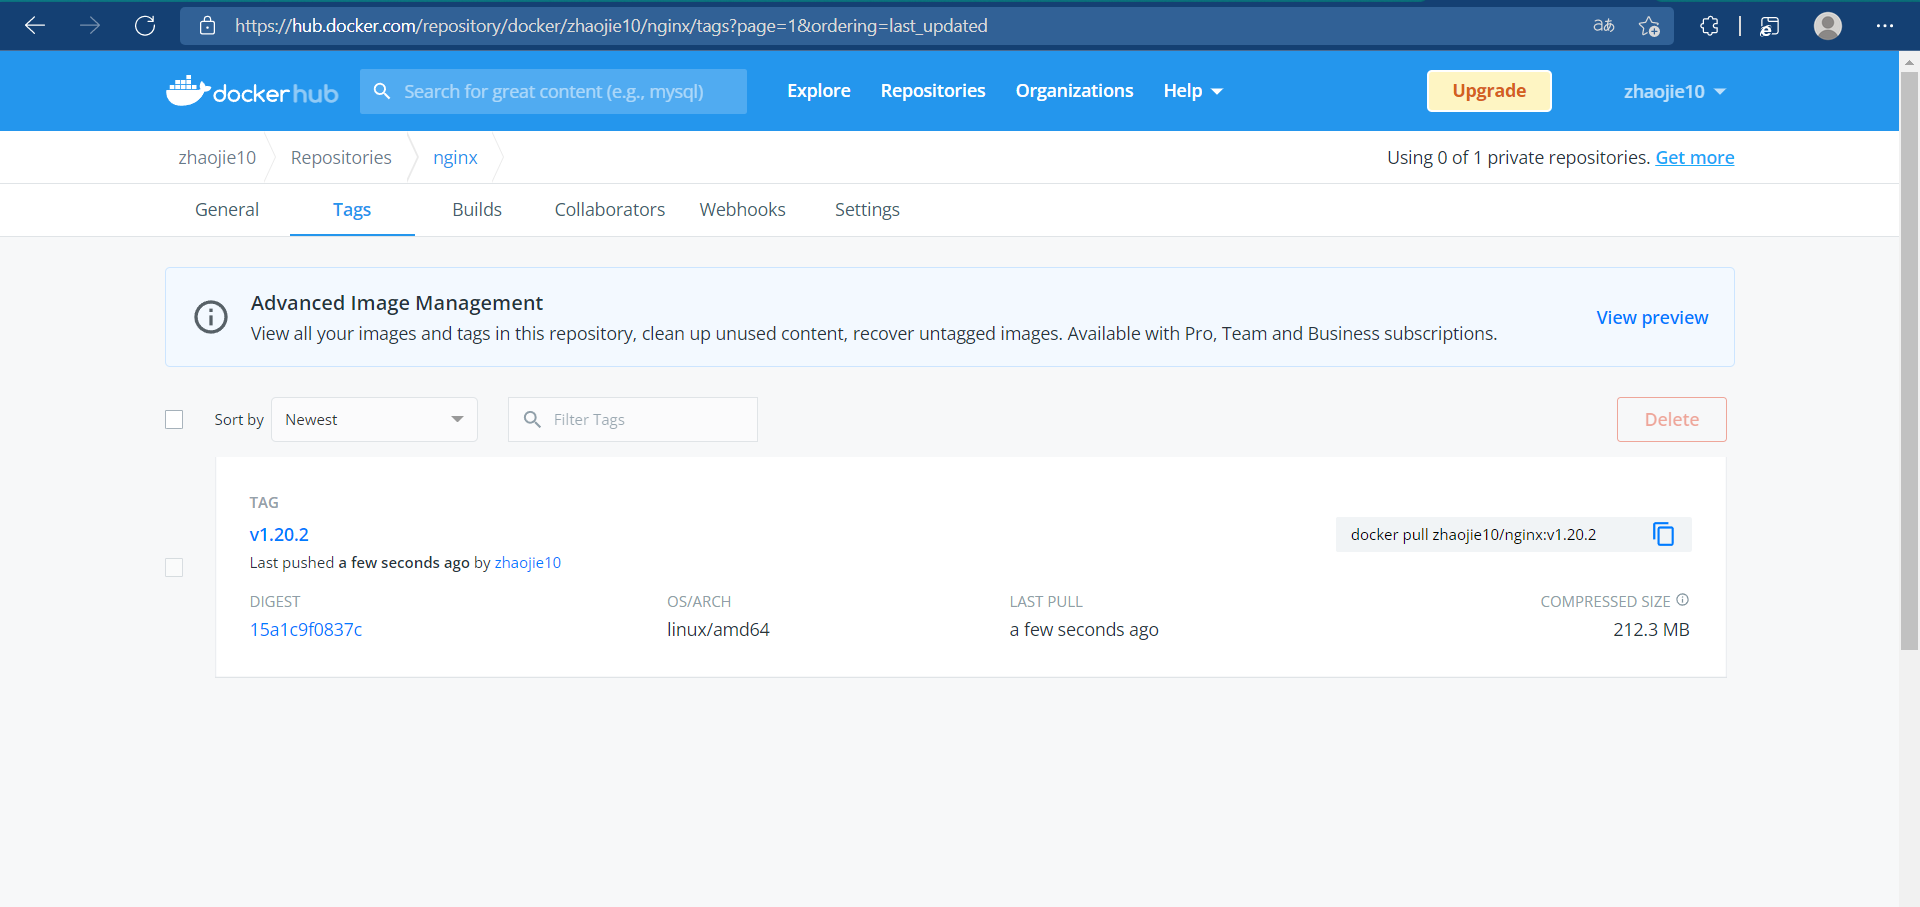Open the translate page icon

[x=1603, y=26]
